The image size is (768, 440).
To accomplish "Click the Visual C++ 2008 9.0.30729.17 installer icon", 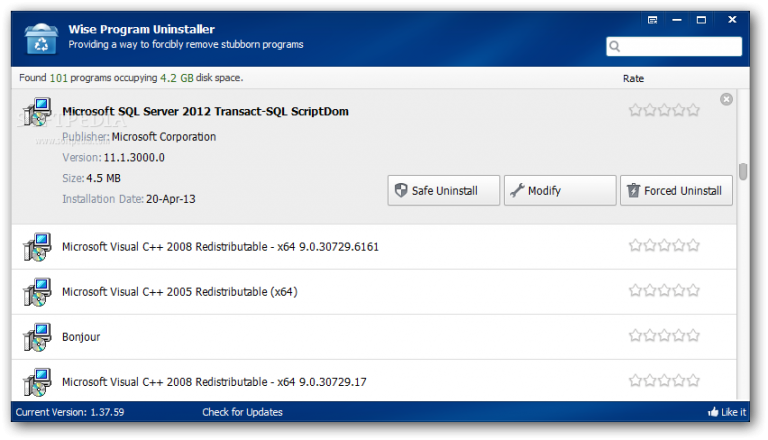I will [37, 382].
